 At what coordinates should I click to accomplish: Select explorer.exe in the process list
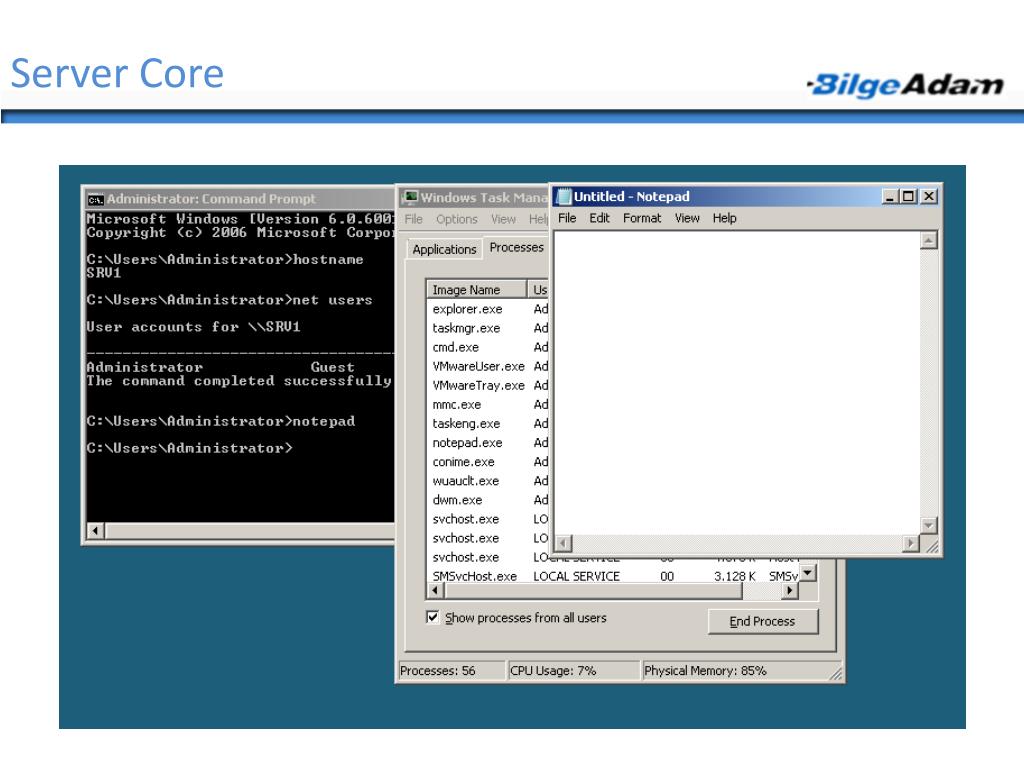468,309
